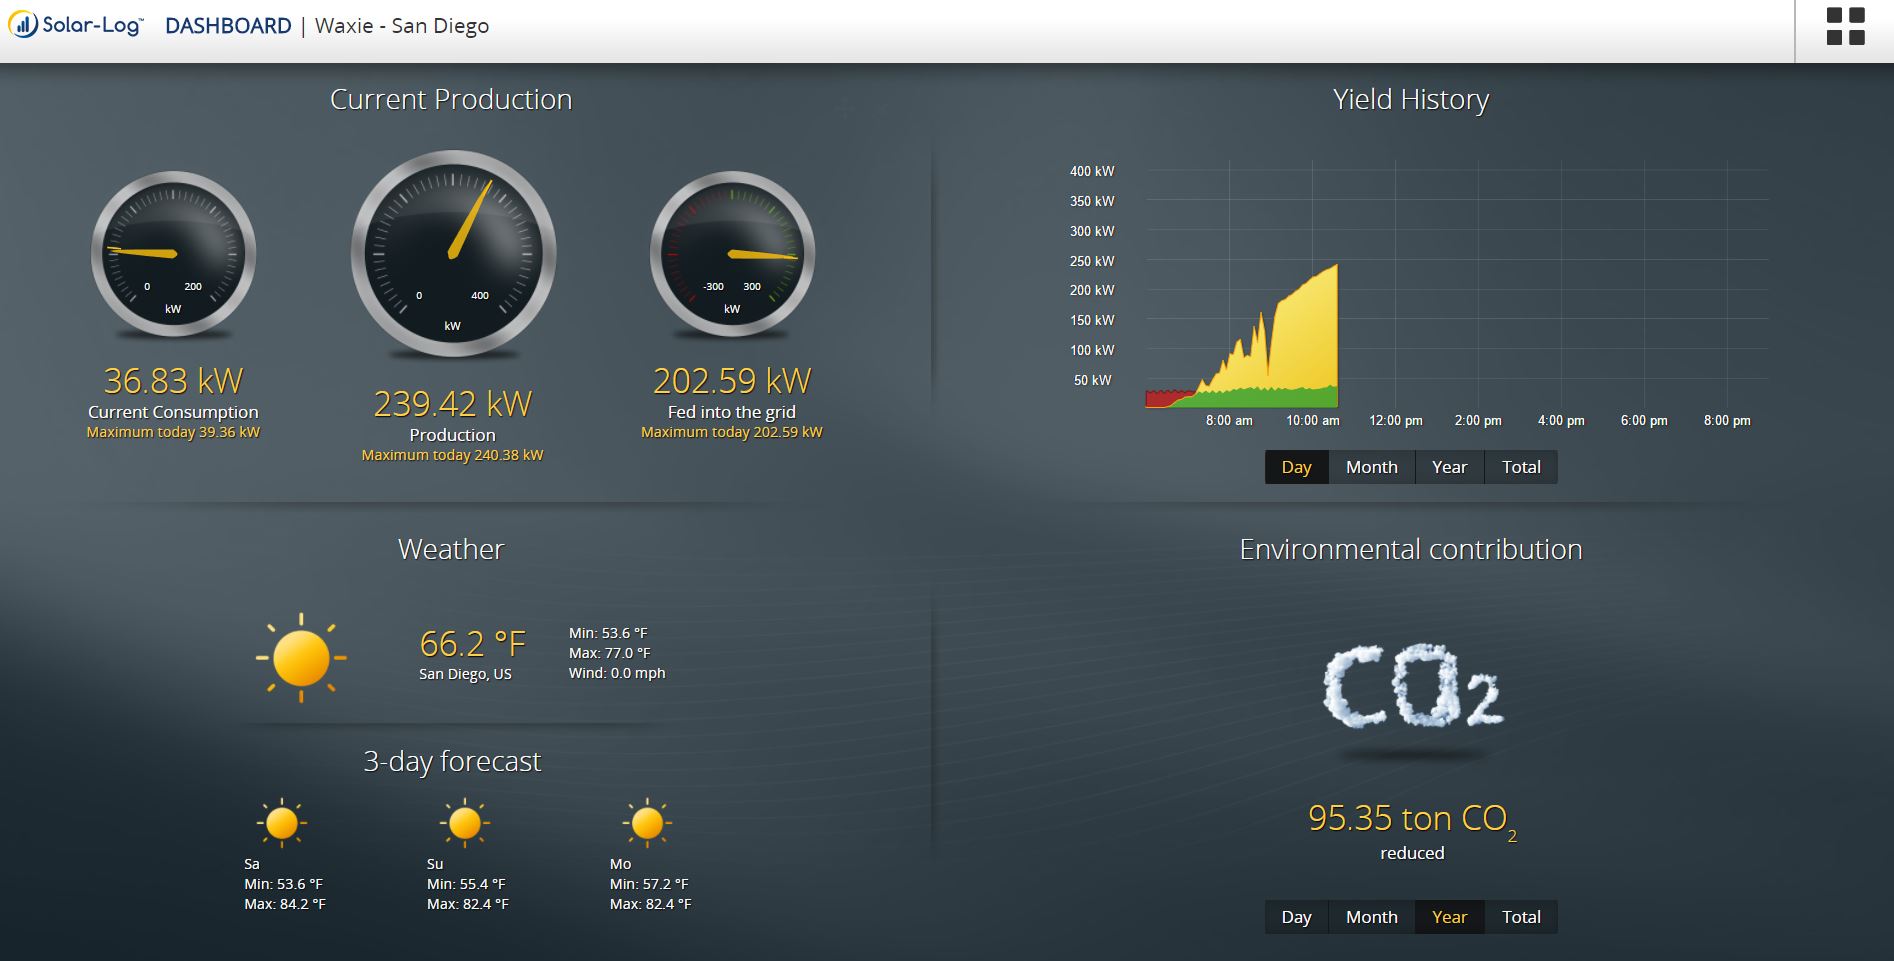Click the large Production gauge
Image resolution: width=1894 pixels, height=961 pixels.
click(453, 254)
